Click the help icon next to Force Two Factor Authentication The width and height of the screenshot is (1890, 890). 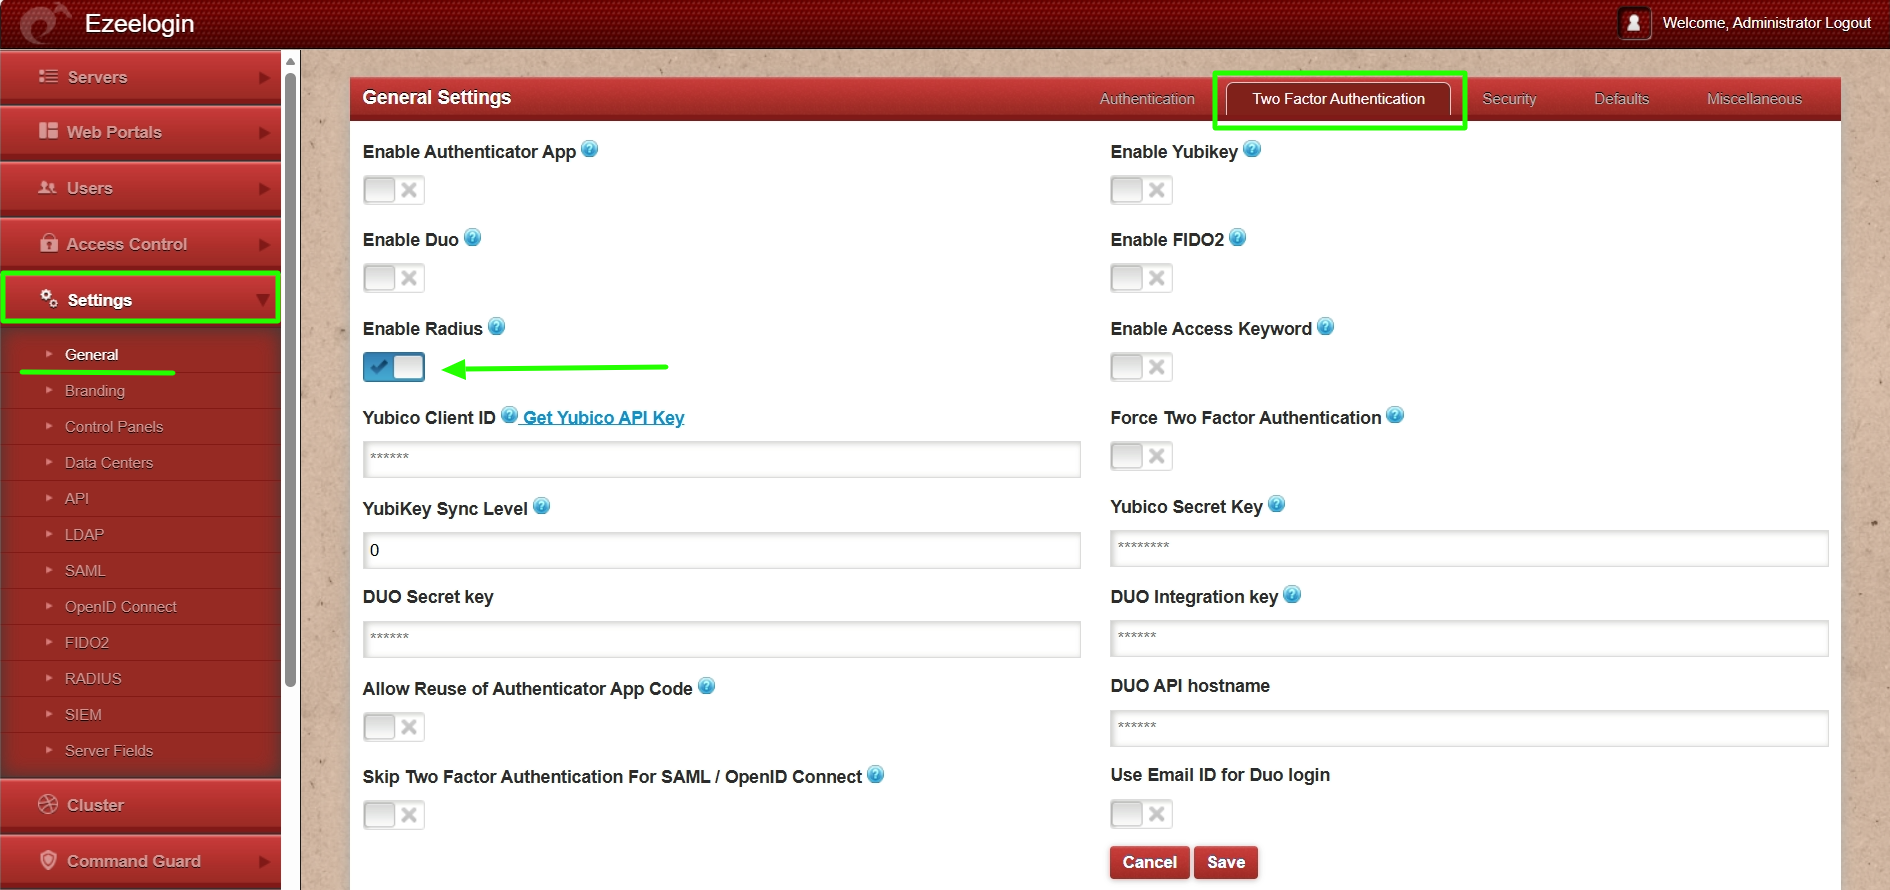[x=1396, y=416]
